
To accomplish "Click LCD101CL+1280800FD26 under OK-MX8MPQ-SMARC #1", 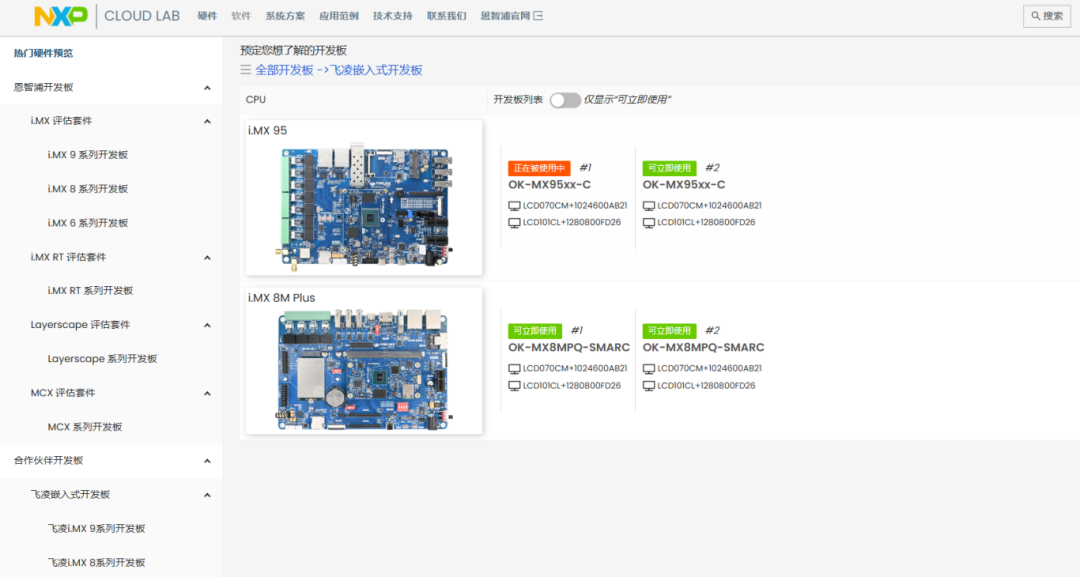I will click(x=572, y=386).
